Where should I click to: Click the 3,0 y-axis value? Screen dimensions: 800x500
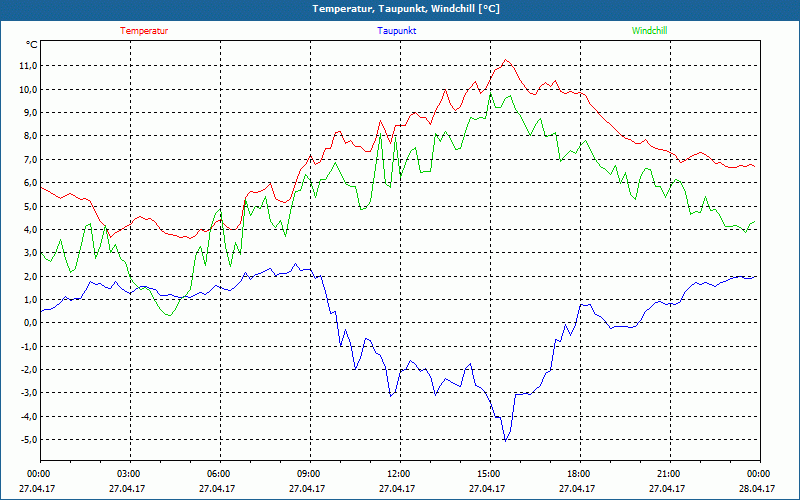click(29, 253)
